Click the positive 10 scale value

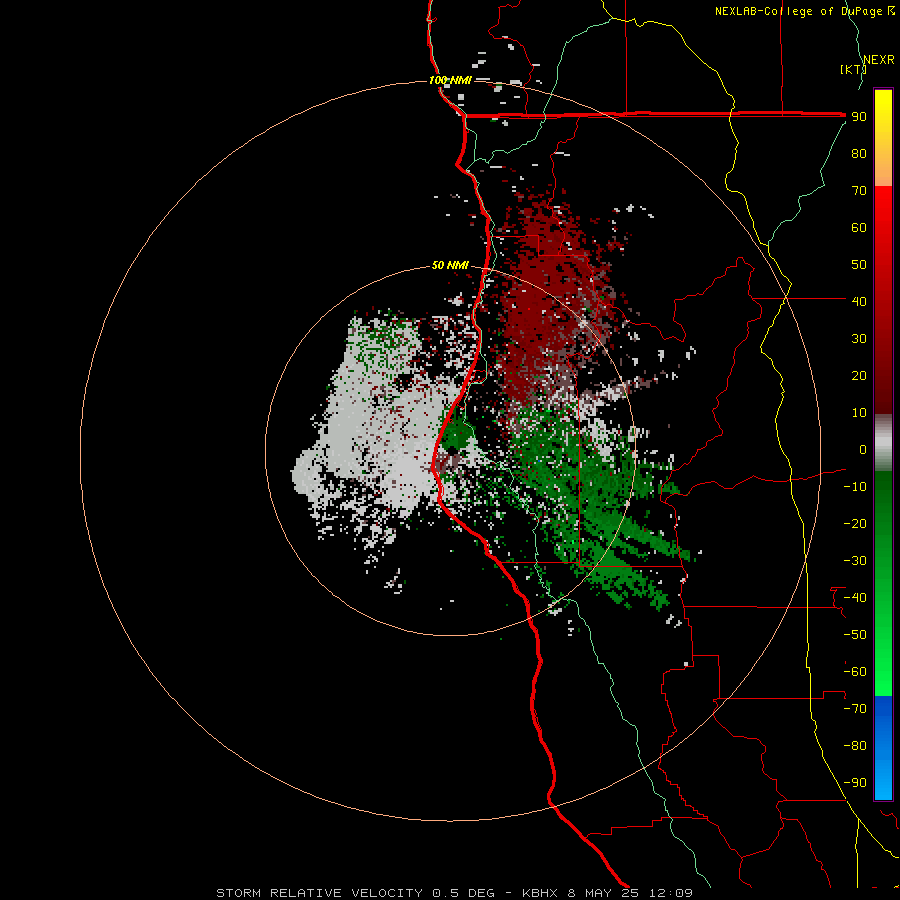click(x=859, y=413)
